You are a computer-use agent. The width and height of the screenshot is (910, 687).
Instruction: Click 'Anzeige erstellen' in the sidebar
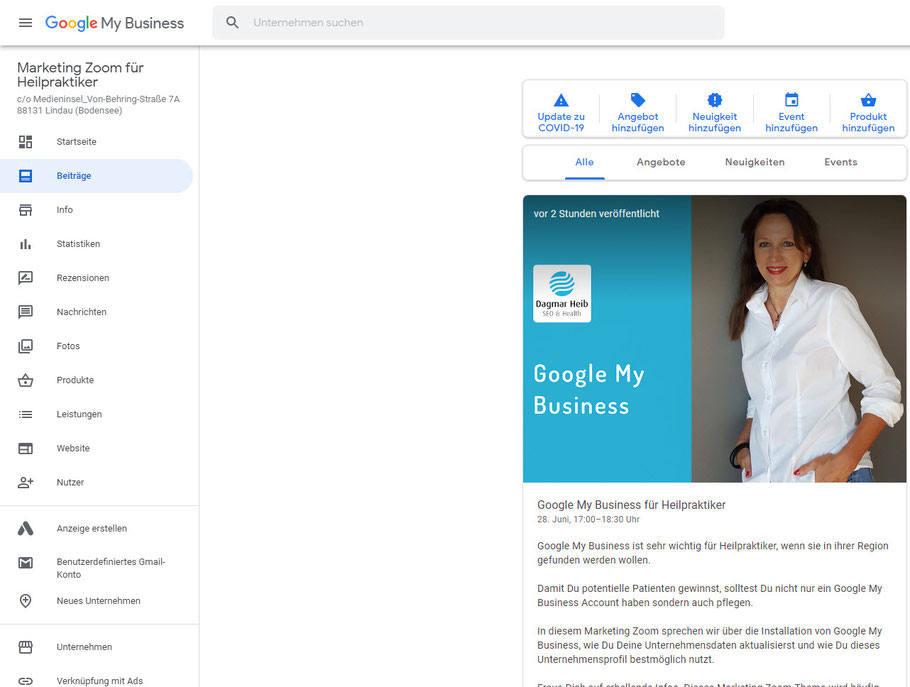[92, 529]
